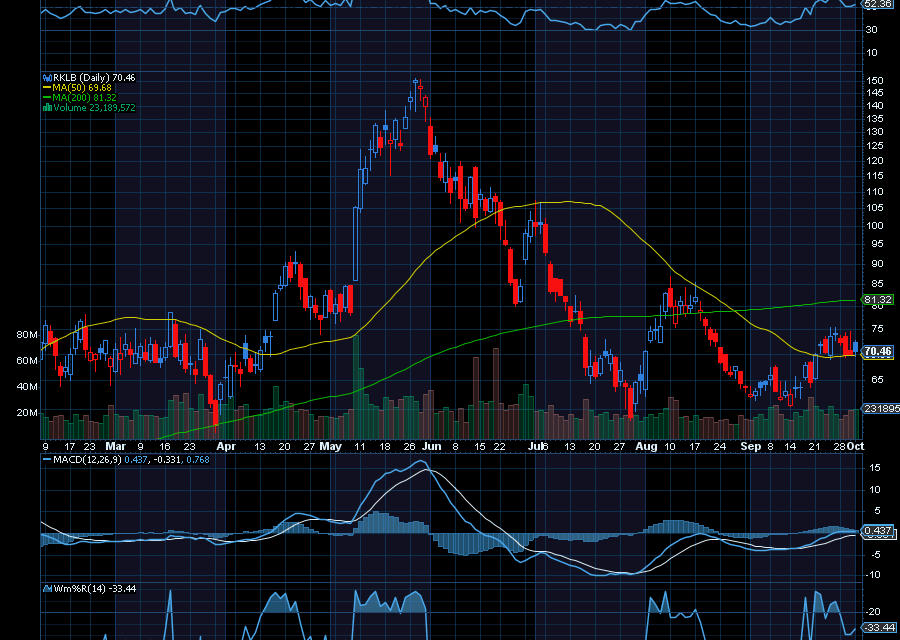Click the Wm%R(14) area icon
This screenshot has width=900, height=640.
pyautogui.click(x=48, y=588)
